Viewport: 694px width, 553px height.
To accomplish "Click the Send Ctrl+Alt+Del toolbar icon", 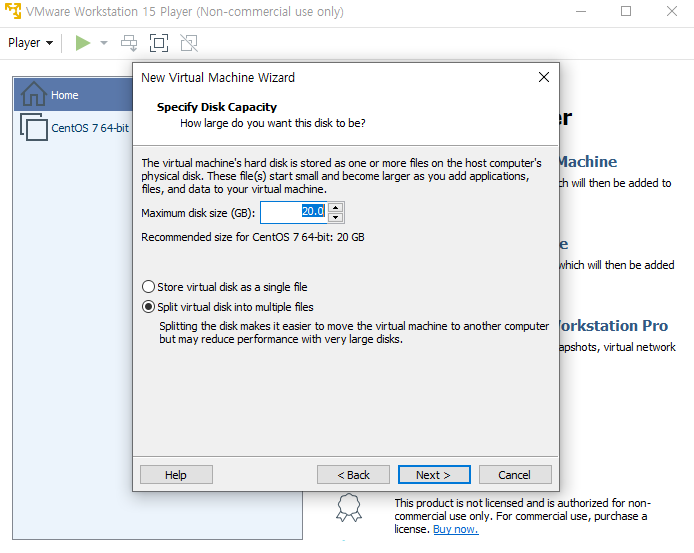I will pyautogui.click(x=129, y=43).
